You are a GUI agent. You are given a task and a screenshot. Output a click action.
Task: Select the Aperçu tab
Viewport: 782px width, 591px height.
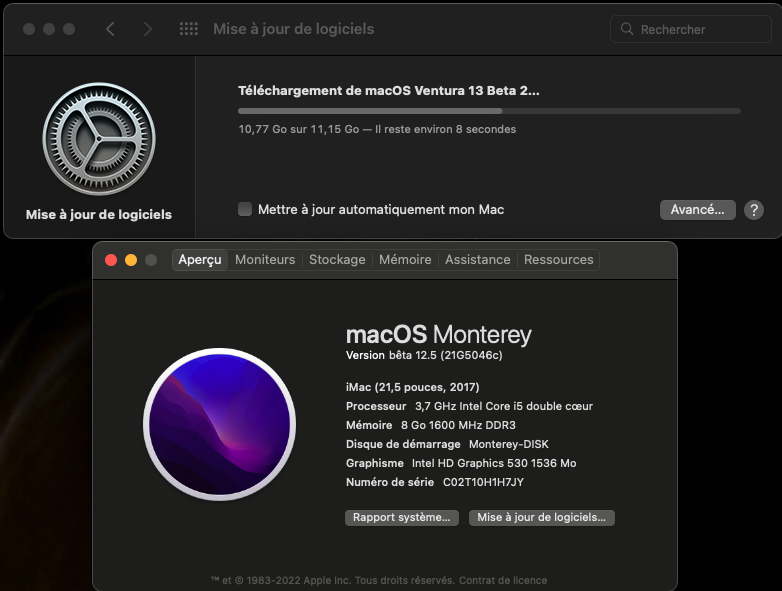(x=200, y=260)
